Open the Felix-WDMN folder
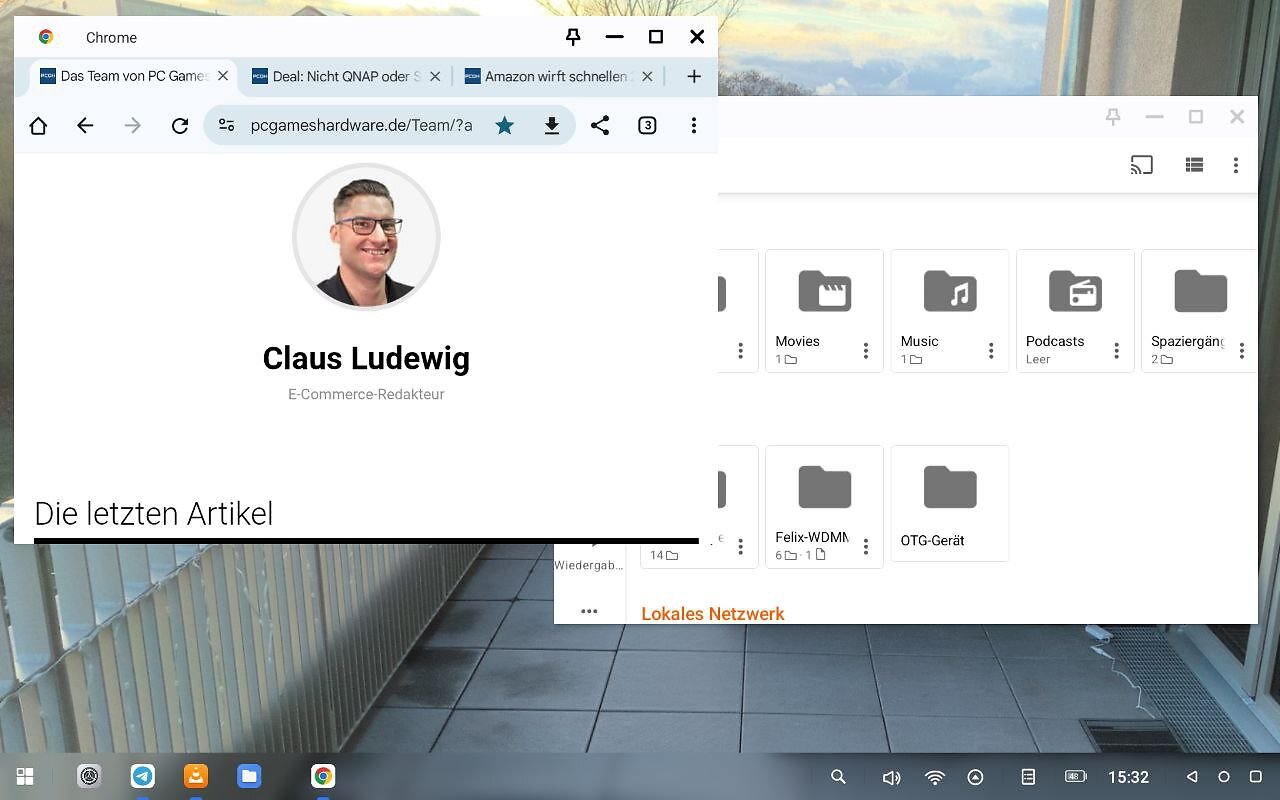The image size is (1280, 800). (824, 507)
